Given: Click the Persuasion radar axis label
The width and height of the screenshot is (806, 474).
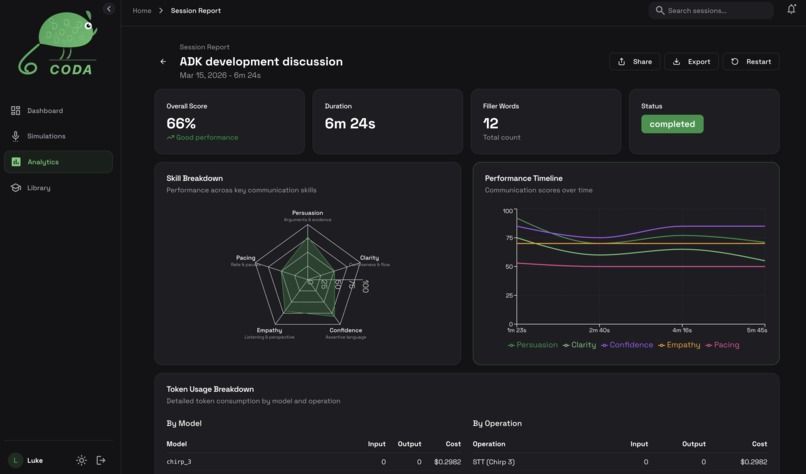Looking at the screenshot, I should pos(307,213).
